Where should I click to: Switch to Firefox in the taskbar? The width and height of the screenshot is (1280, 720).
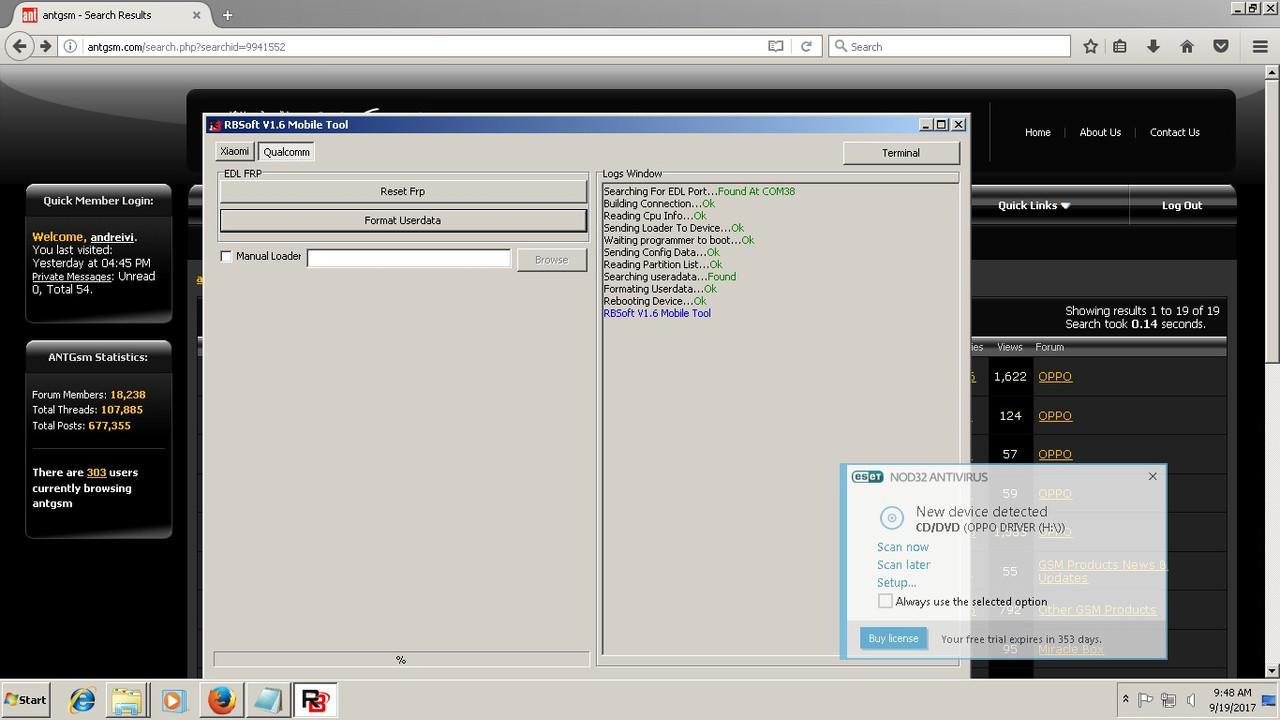(221, 700)
